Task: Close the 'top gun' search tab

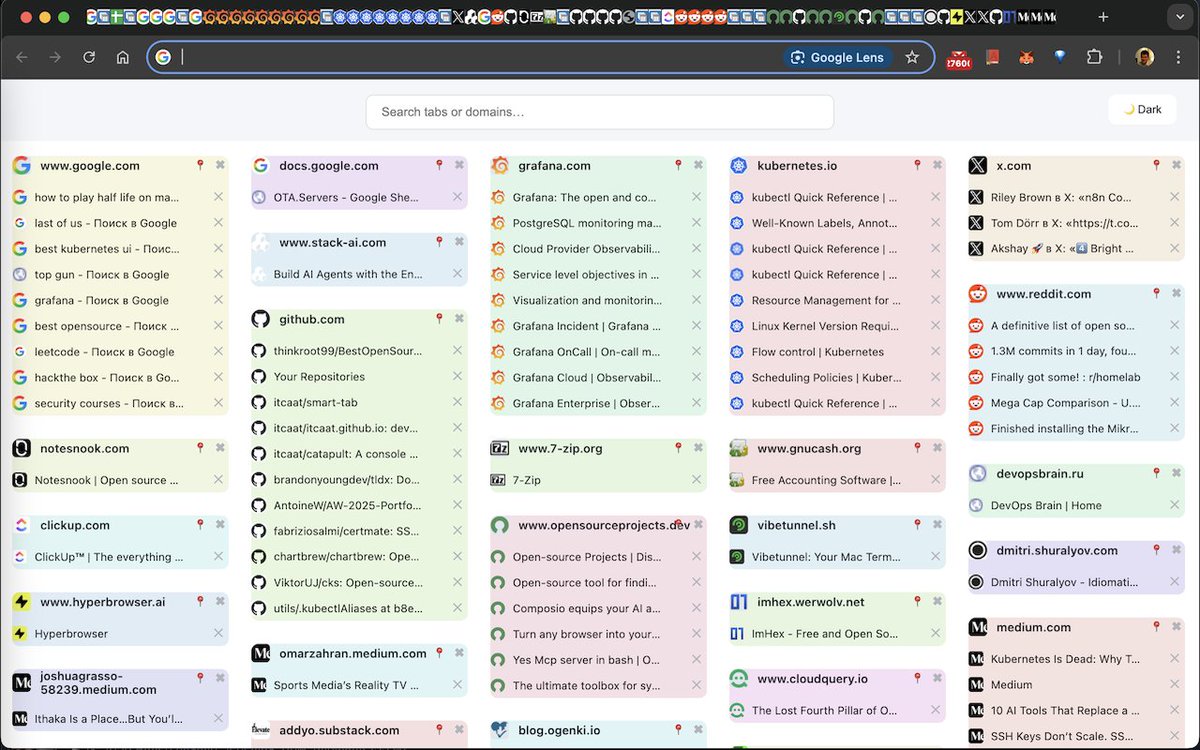Action: pyautogui.click(x=218, y=273)
